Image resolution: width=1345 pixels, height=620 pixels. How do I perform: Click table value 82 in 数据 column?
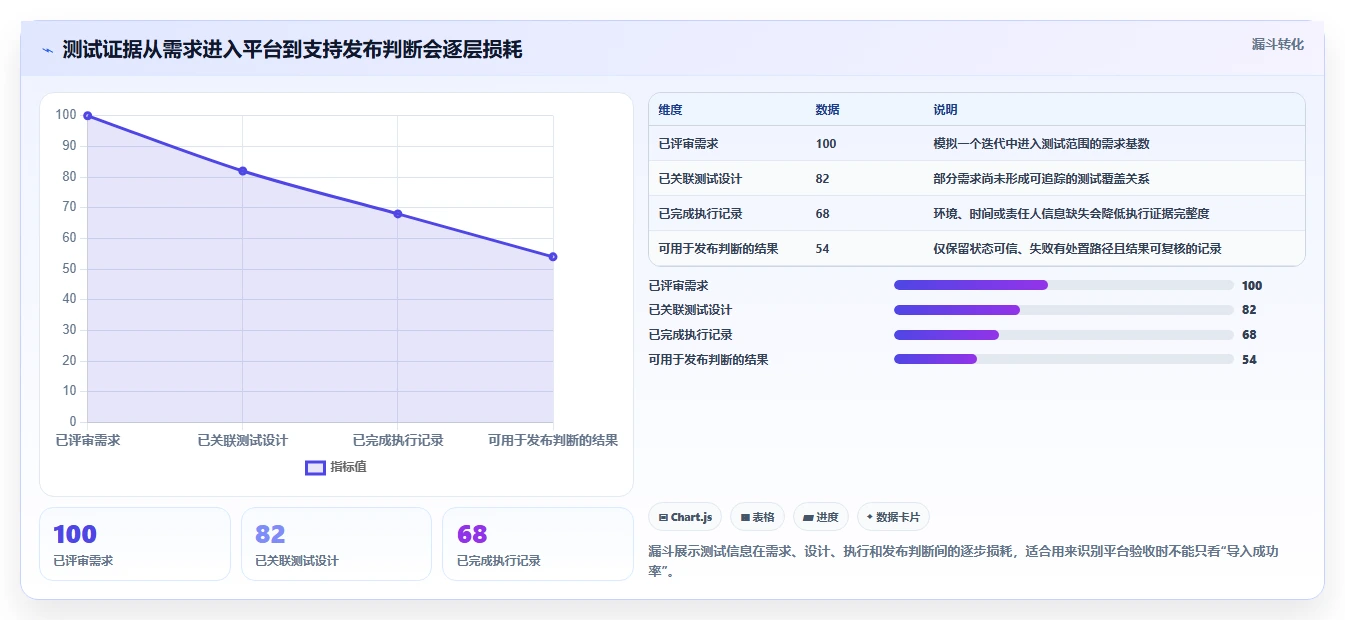823,179
